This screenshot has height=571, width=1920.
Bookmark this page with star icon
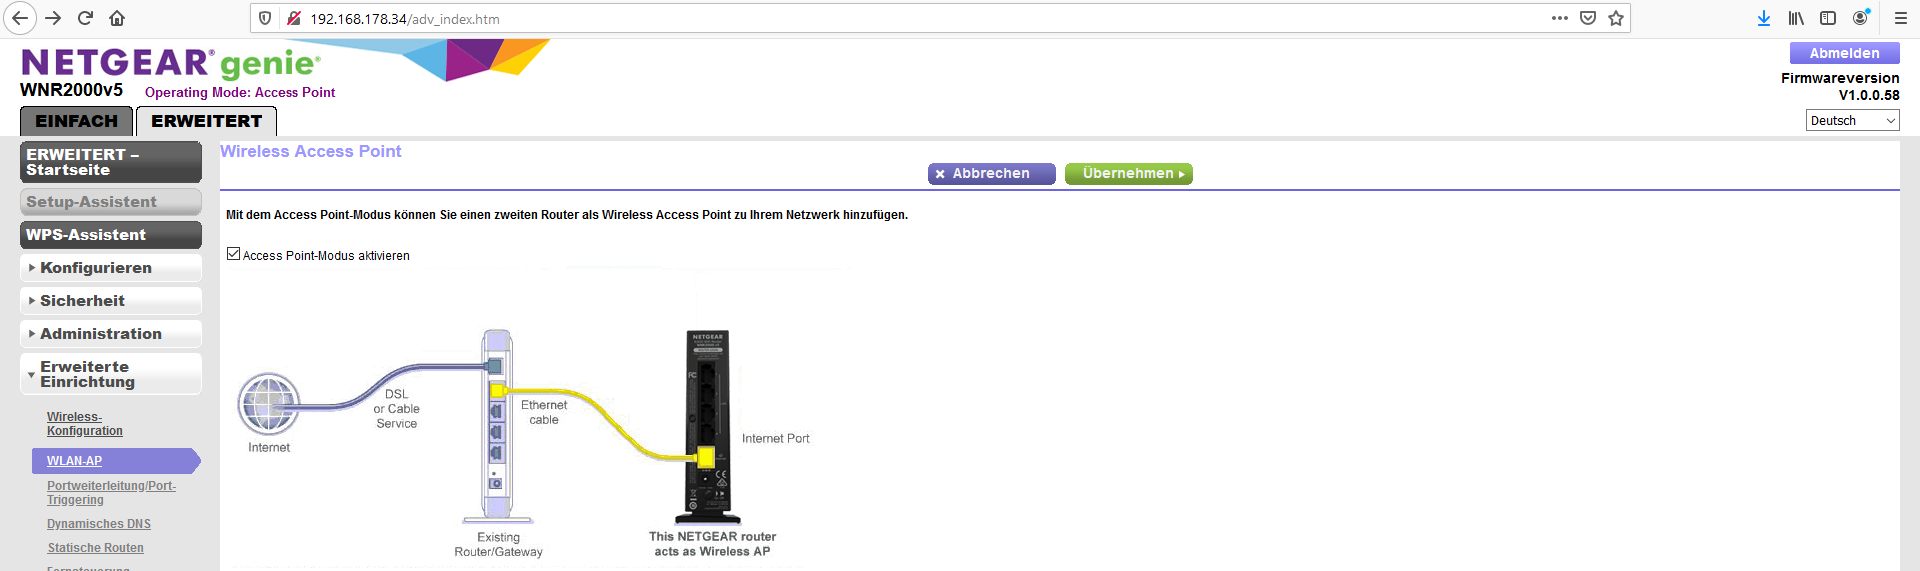pyautogui.click(x=1616, y=18)
